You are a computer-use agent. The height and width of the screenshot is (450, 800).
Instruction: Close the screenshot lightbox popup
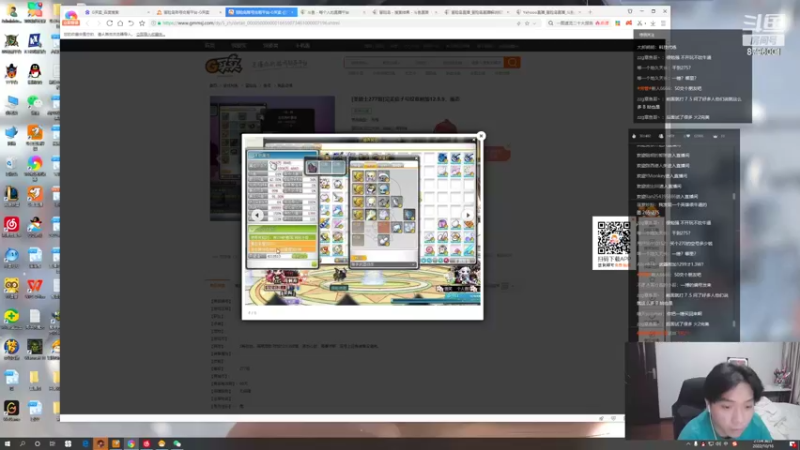coord(481,136)
